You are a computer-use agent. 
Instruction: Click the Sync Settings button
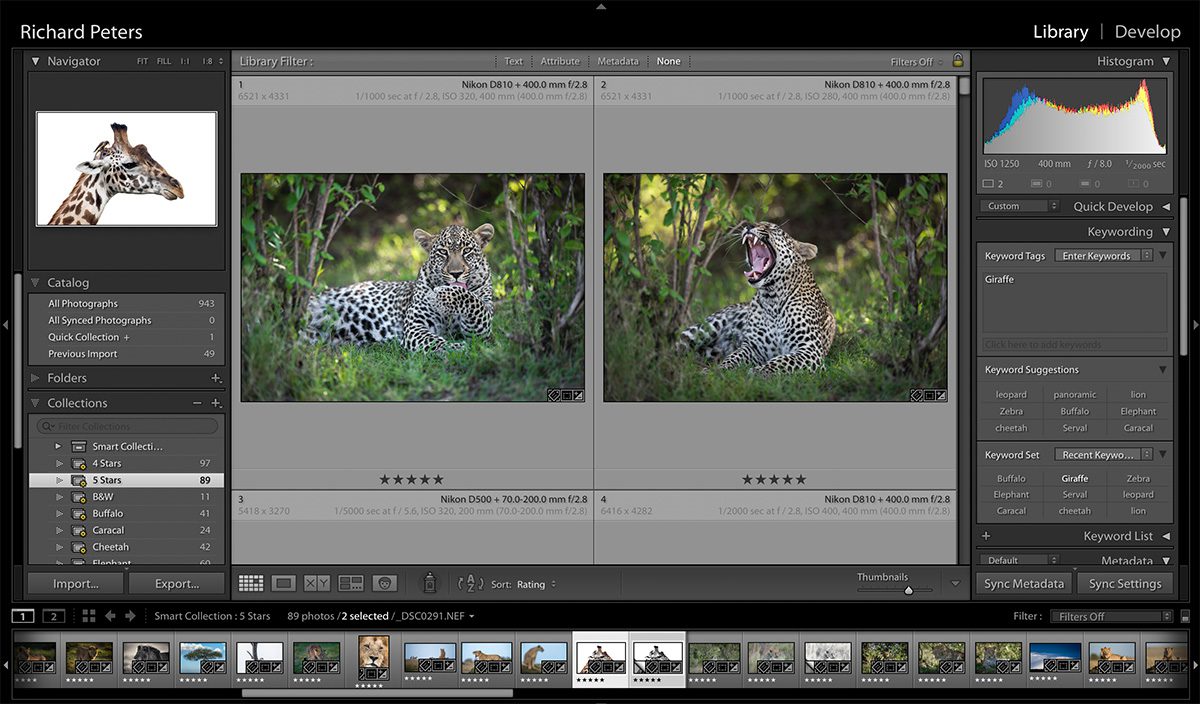pyautogui.click(x=1125, y=584)
